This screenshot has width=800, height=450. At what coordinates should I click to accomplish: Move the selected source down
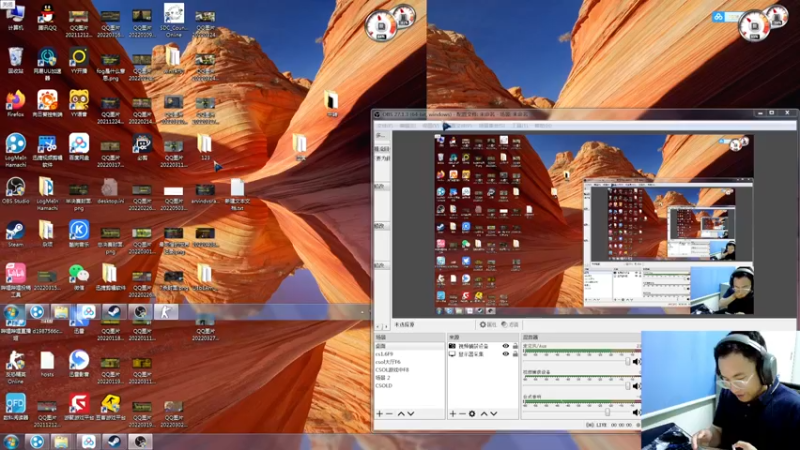coord(494,413)
